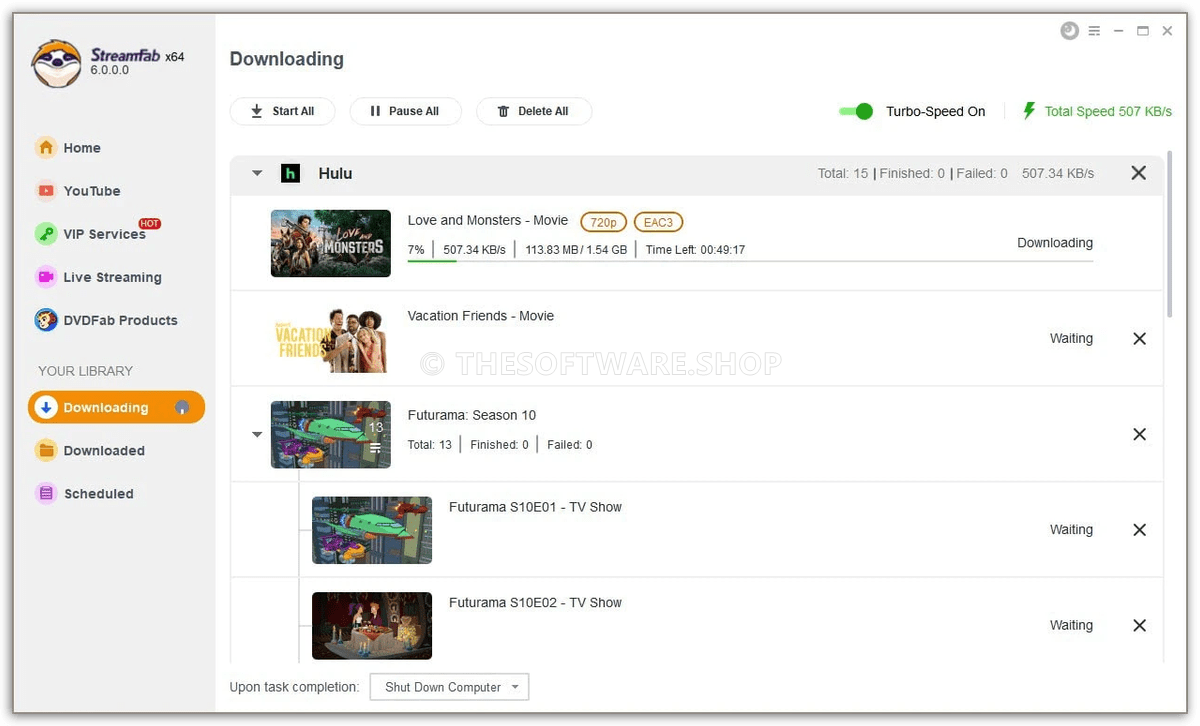Image resolution: width=1200 pixels, height=726 pixels.
Task: Open the Futurama S10E02 thumbnail
Action: (x=372, y=626)
